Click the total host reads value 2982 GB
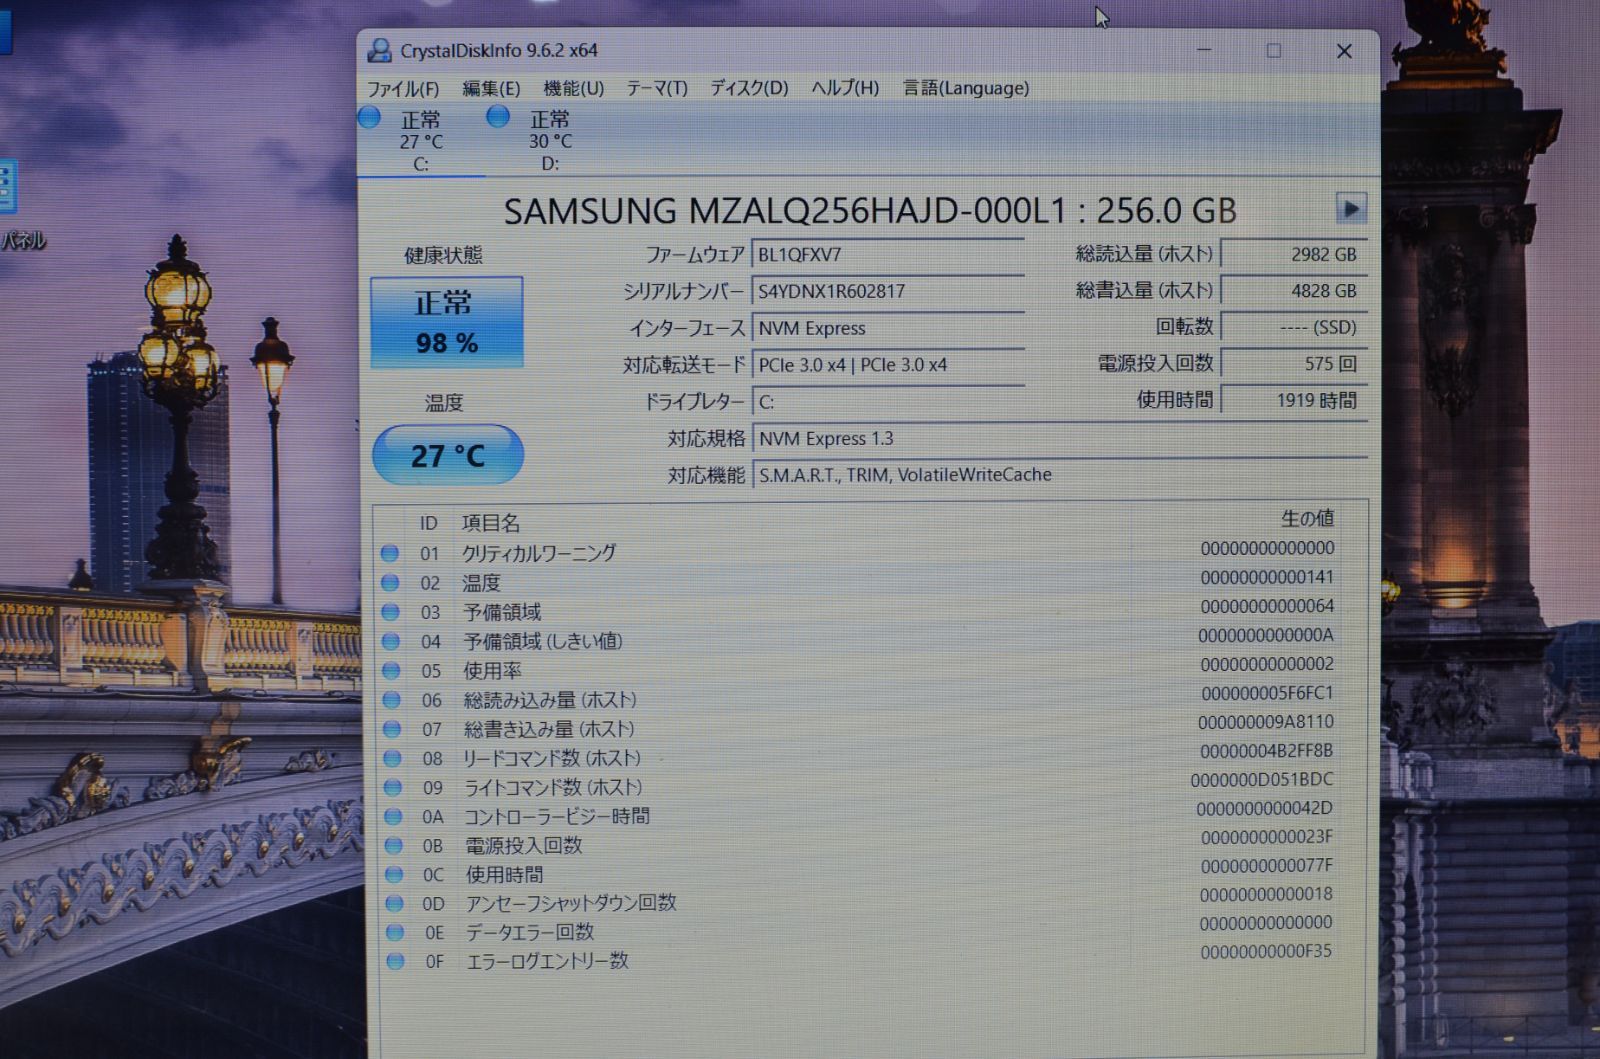The height and width of the screenshot is (1059, 1600). pos(1294,254)
